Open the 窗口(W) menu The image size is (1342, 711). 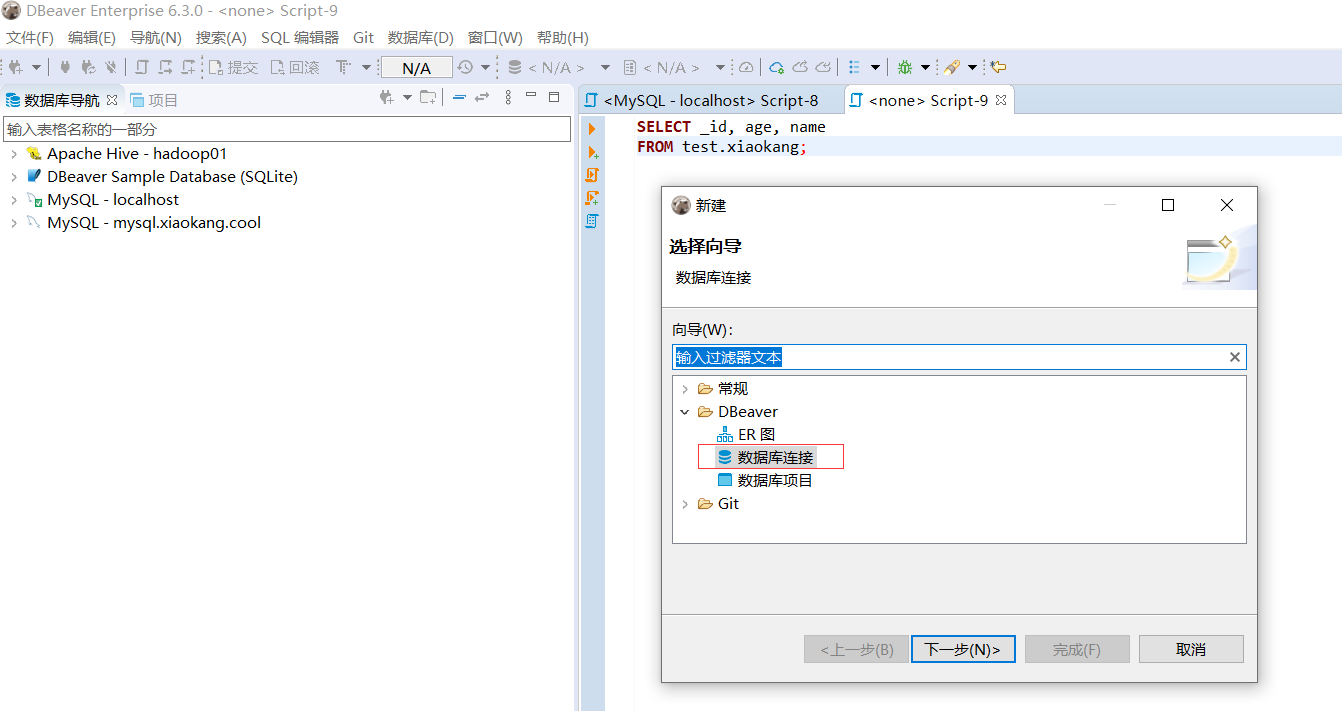pos(495,37)
